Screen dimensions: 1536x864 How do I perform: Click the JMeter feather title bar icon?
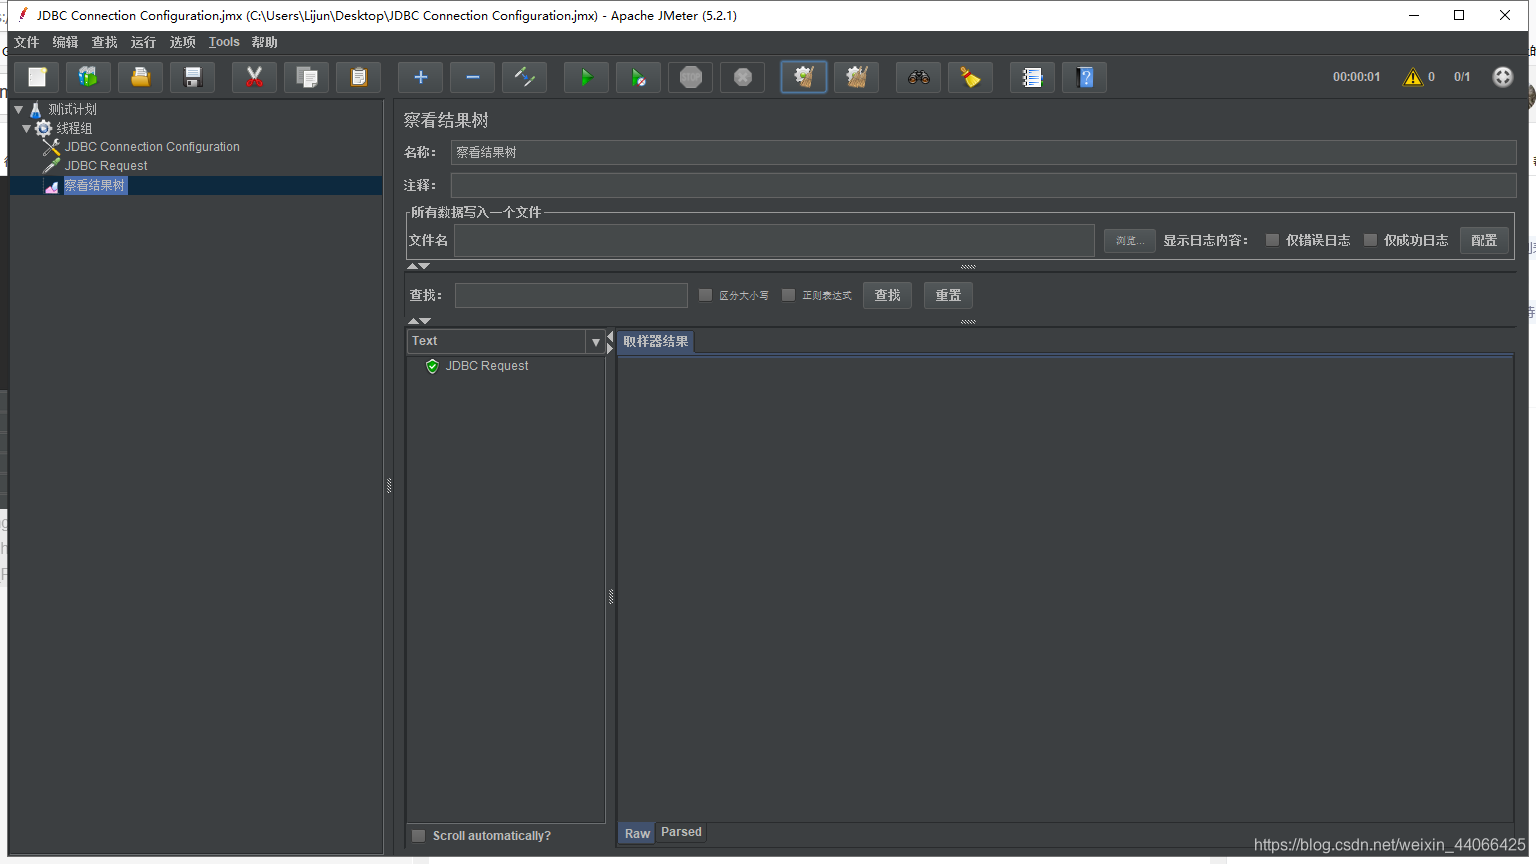click(23, 15)
